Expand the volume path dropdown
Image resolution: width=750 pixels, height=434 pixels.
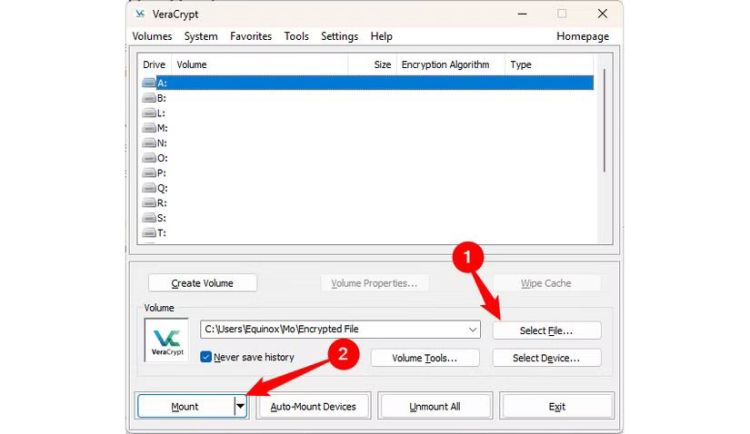tap(473, 329)
